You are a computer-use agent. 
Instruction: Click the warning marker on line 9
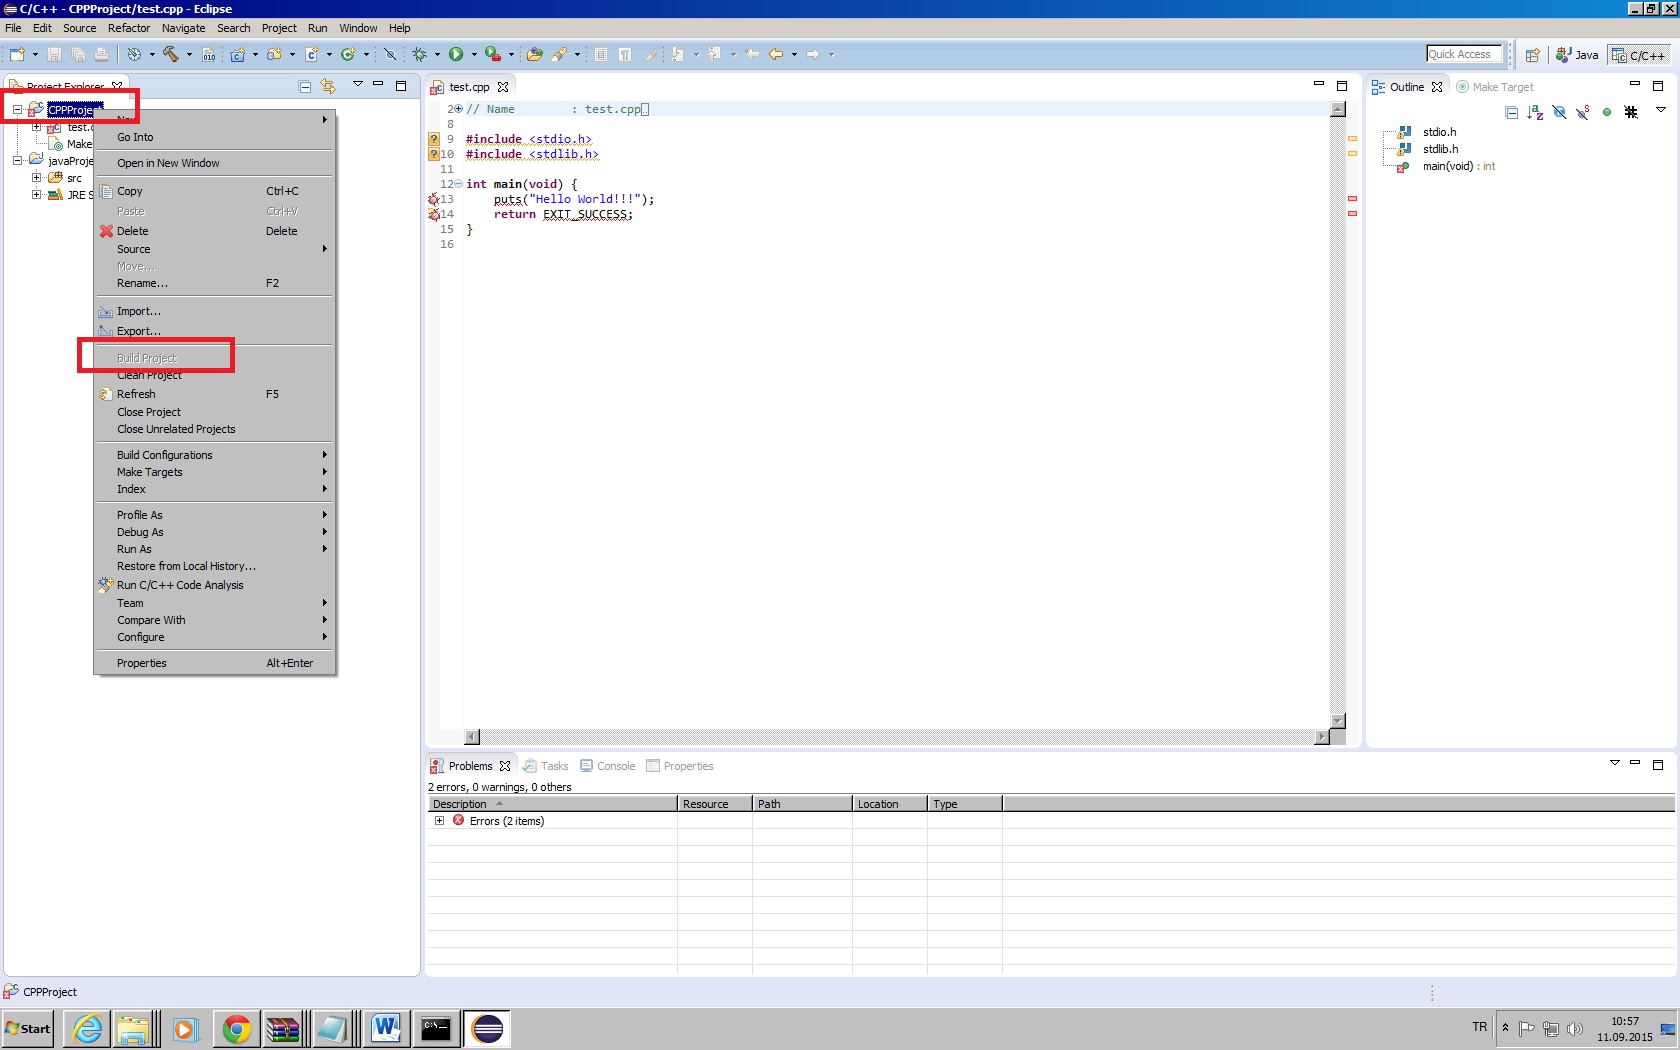pyautogui.click(x=434, y=139)
